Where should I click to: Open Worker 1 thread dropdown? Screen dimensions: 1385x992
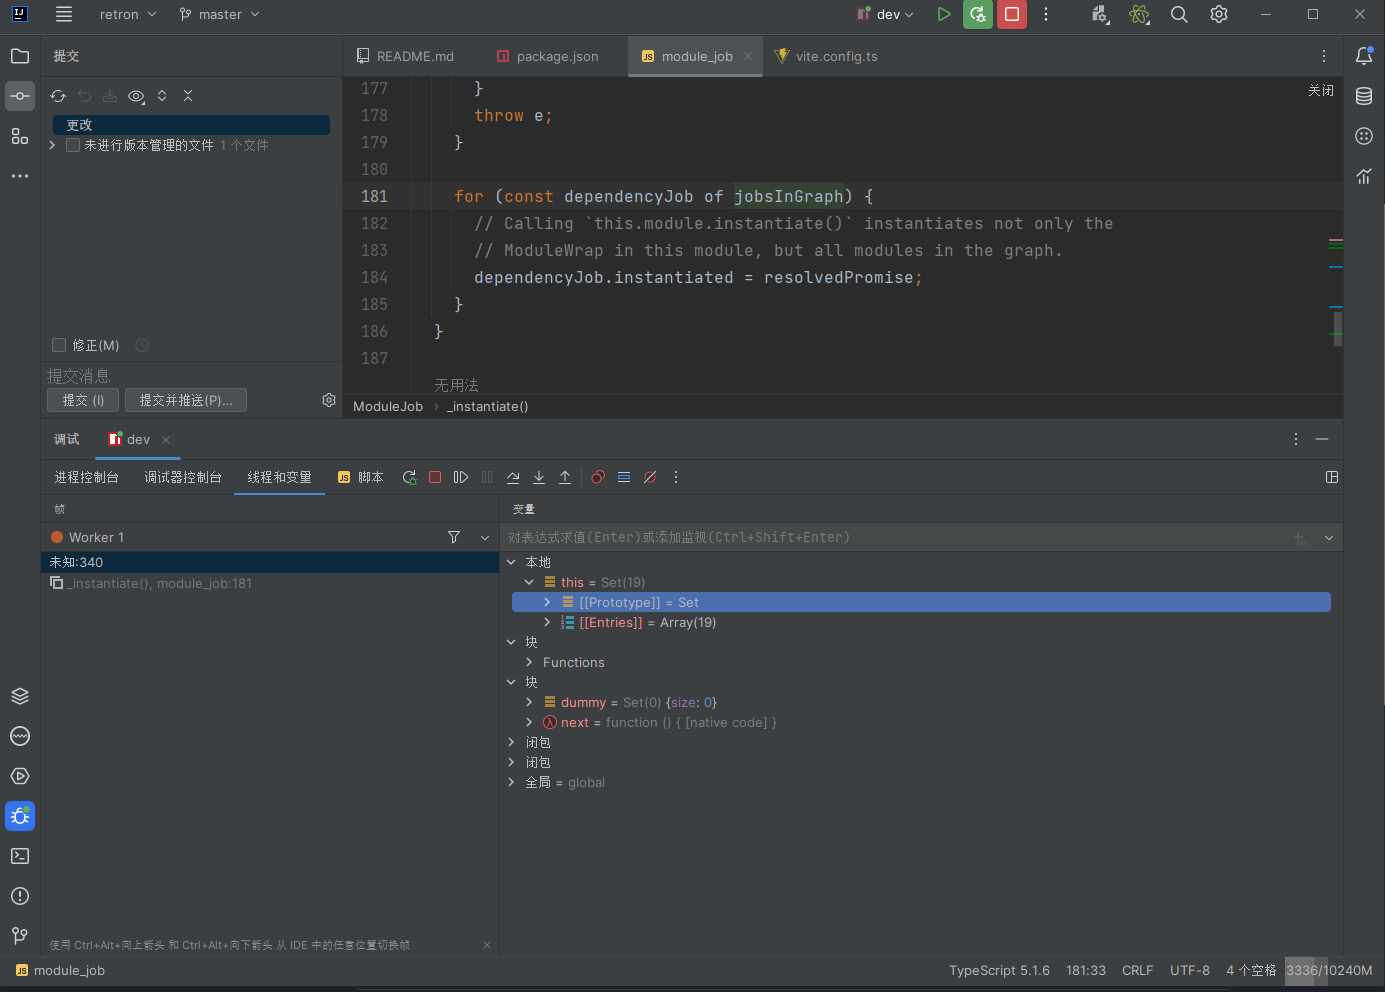click(x=485, y=537)
